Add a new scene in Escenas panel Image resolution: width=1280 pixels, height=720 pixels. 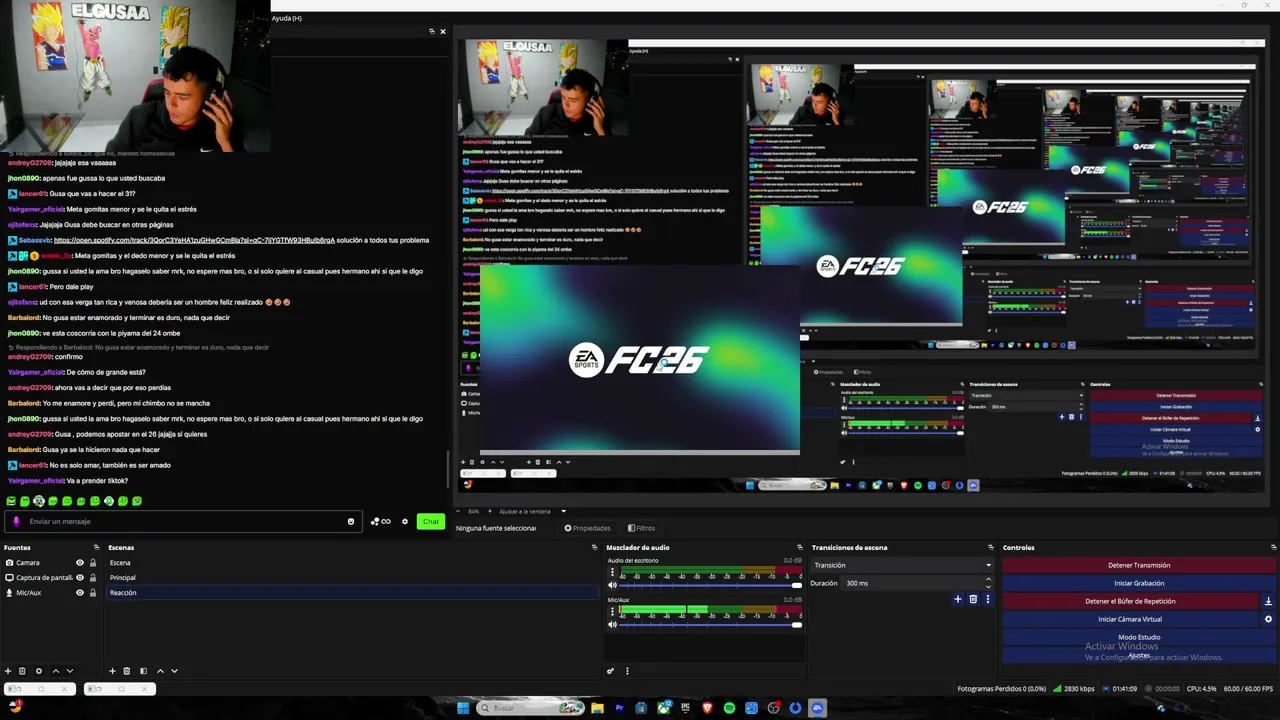tap(112, 671)
